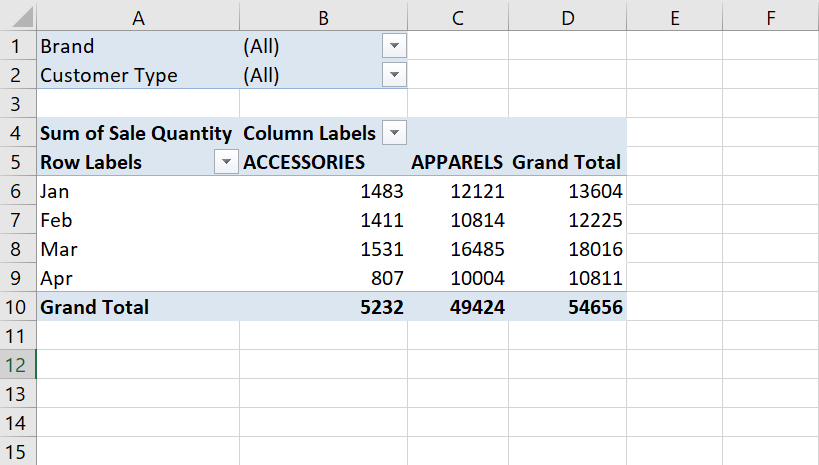Click the Brand label cell
This screenshot has width=819, height=465.
click(x=138, y=46)
